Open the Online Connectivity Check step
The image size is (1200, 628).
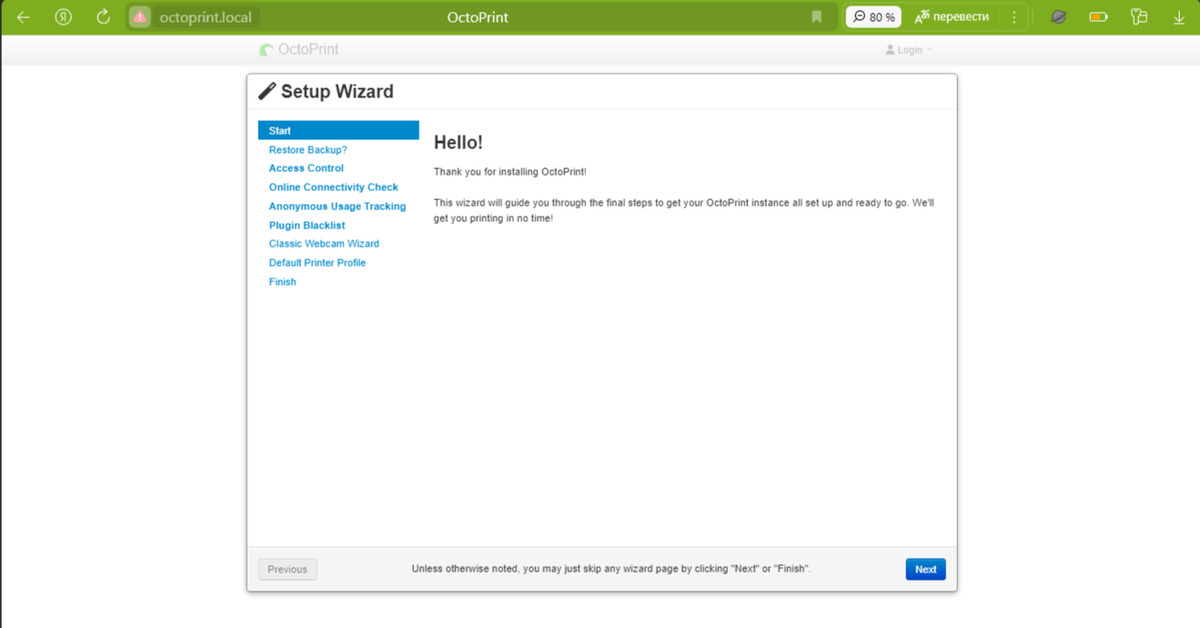coord(333,187)
